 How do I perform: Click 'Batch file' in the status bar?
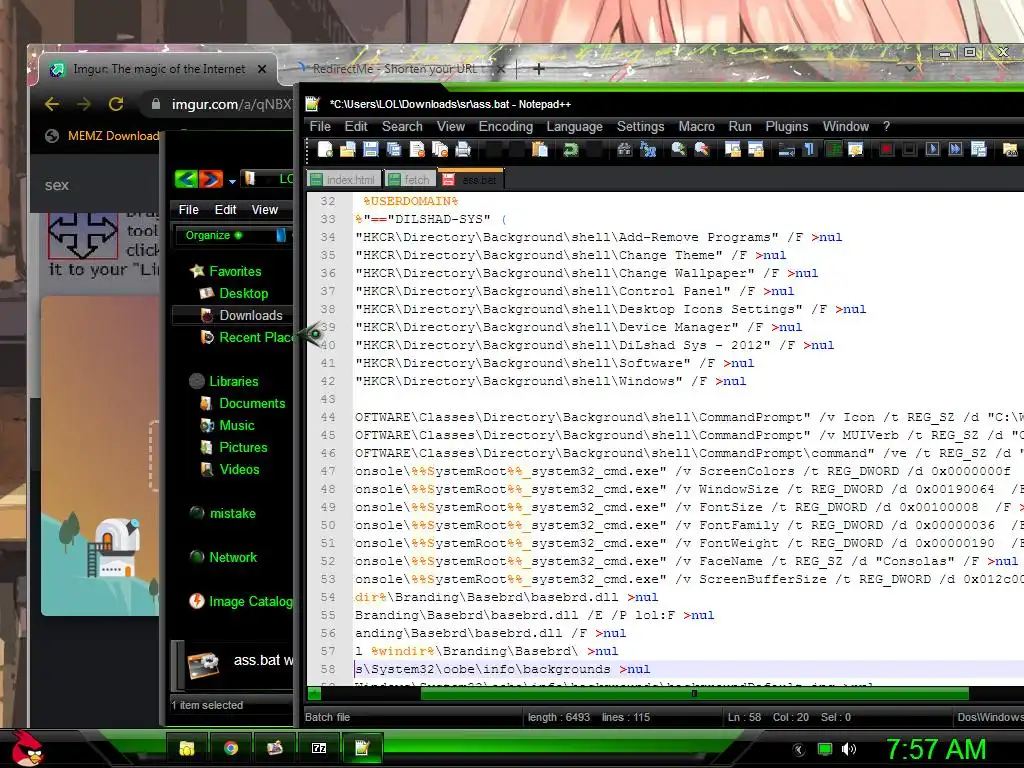(327, 717)
